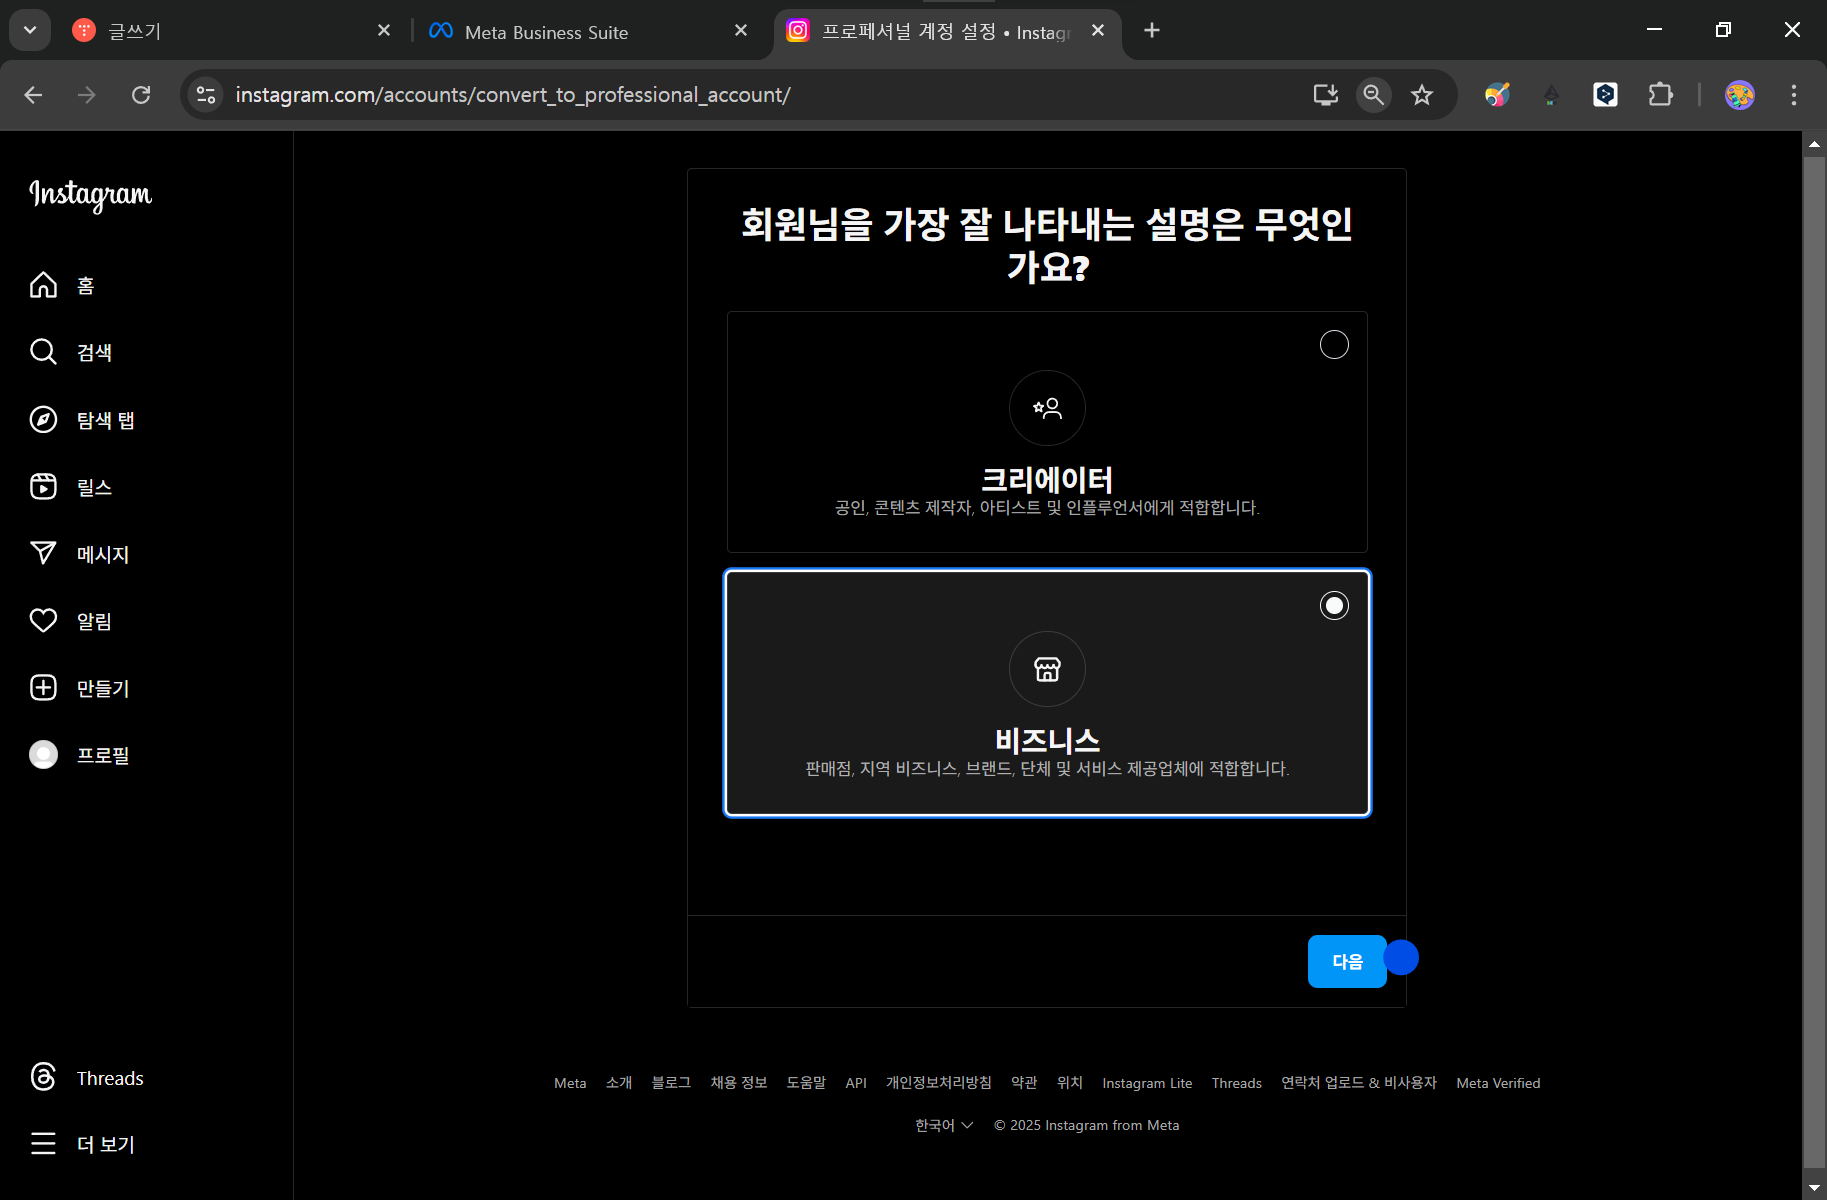Open Threads from the sidebar
This screenshot has width=1827, height=1200.
(87, 1078)
